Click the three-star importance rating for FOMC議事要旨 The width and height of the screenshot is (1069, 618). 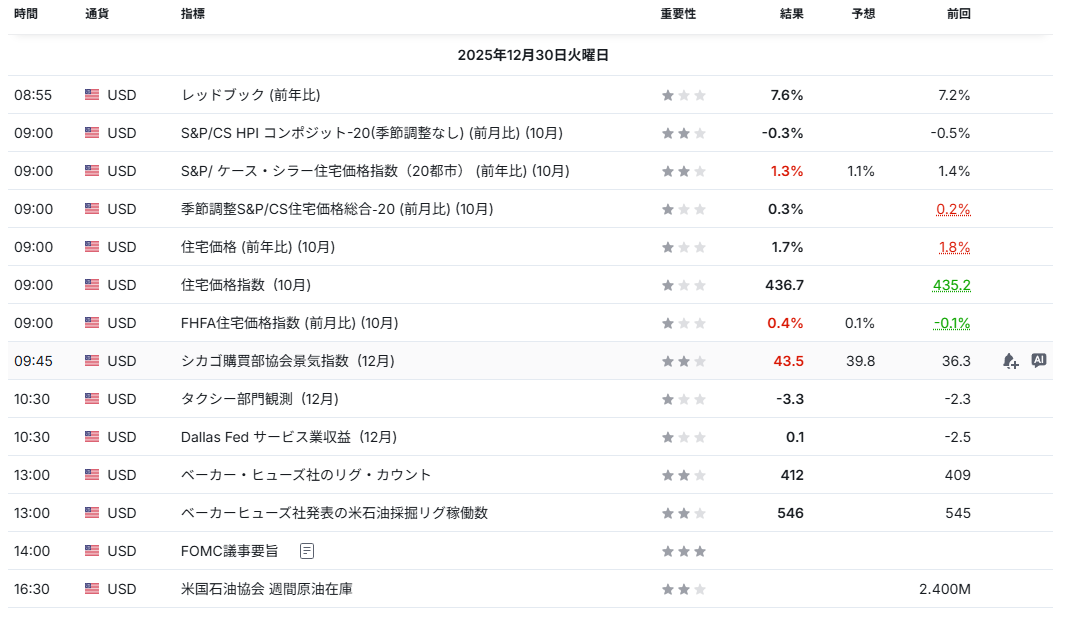[684, 551]
